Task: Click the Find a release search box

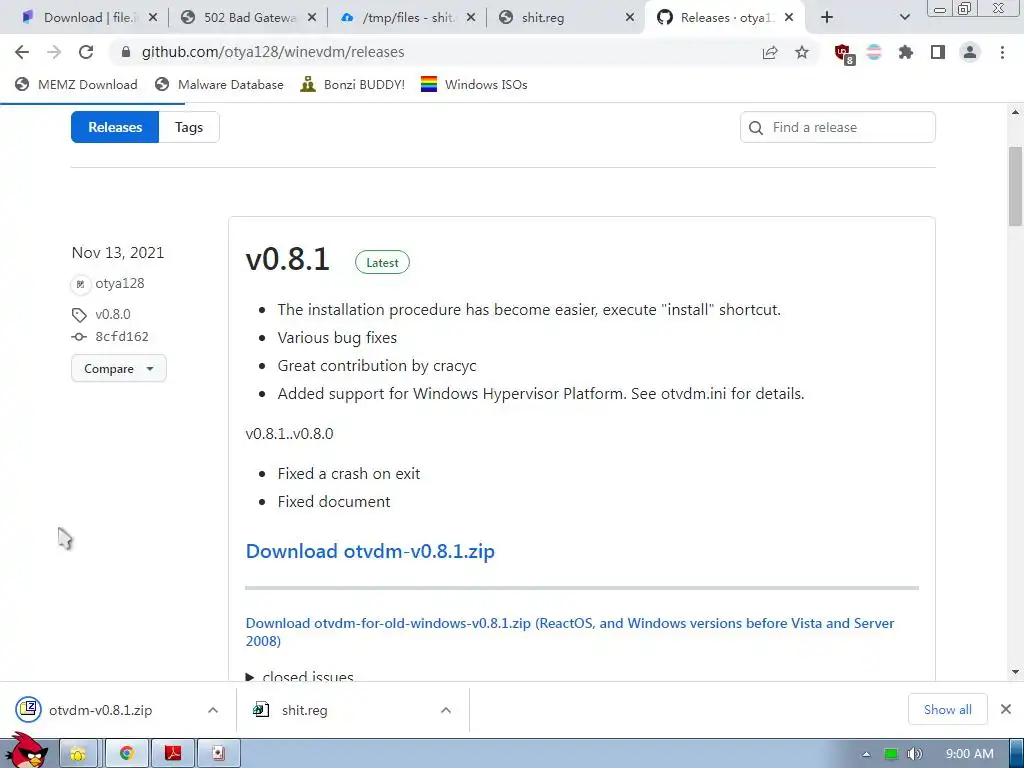Action: [837, 127]
